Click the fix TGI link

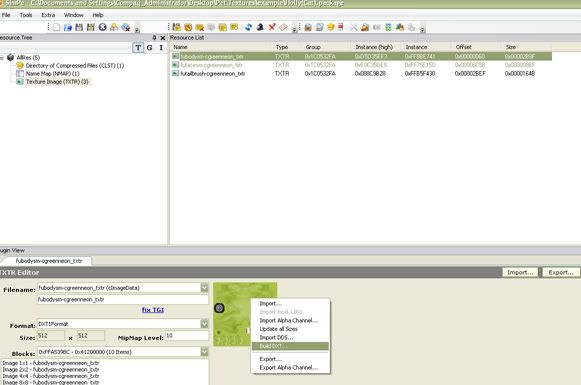click(153, 310)
